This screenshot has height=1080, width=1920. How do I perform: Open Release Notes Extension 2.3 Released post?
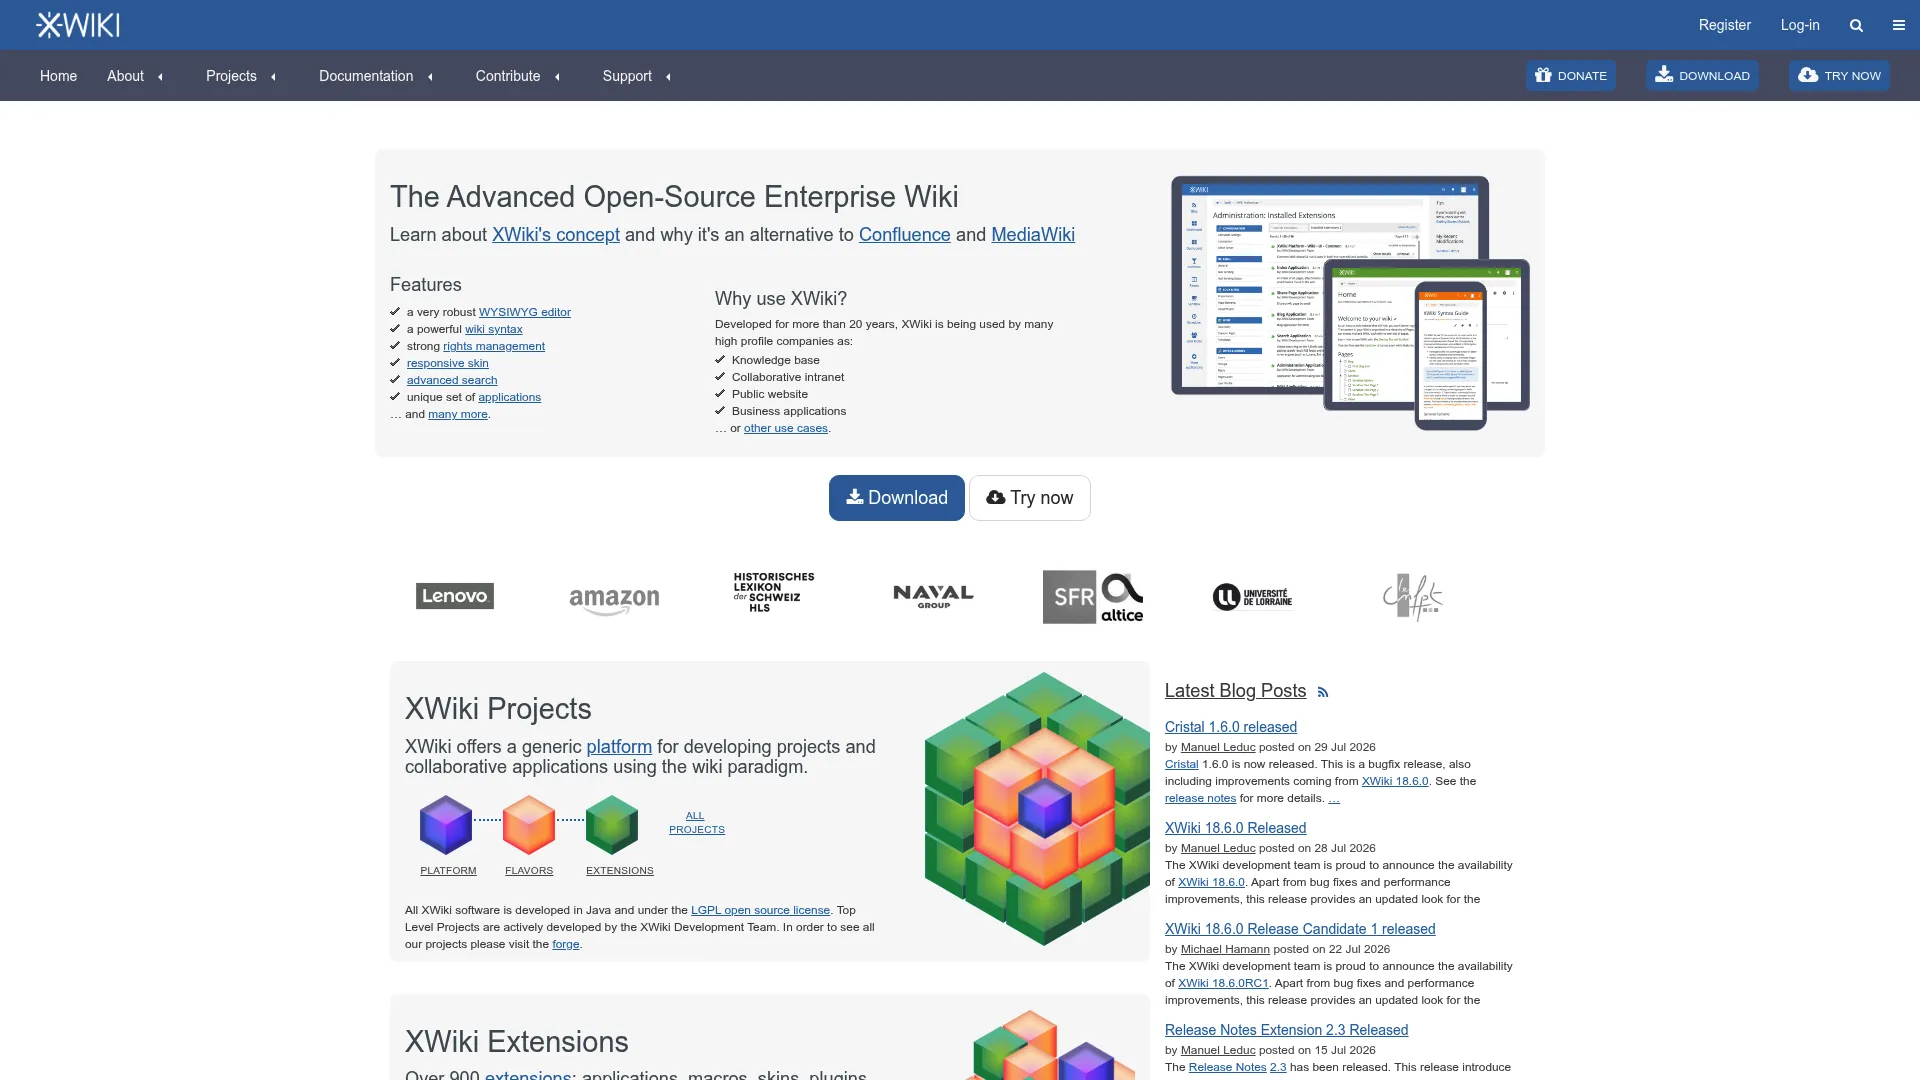point(1286,1030)
